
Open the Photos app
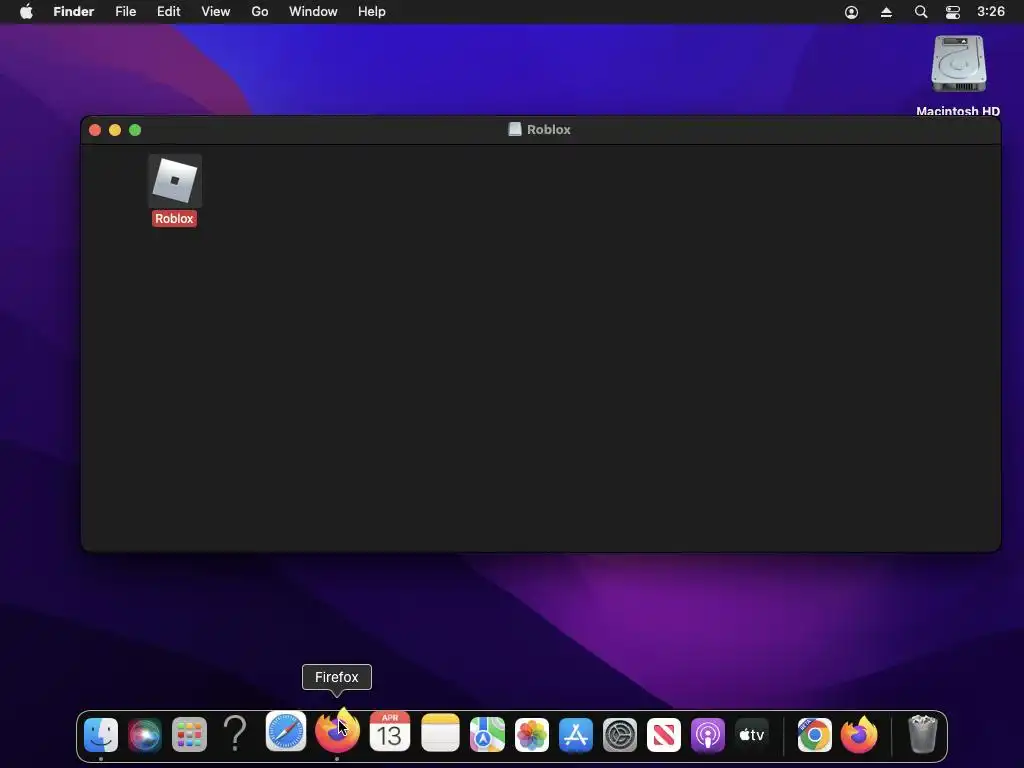coord(532,734)
